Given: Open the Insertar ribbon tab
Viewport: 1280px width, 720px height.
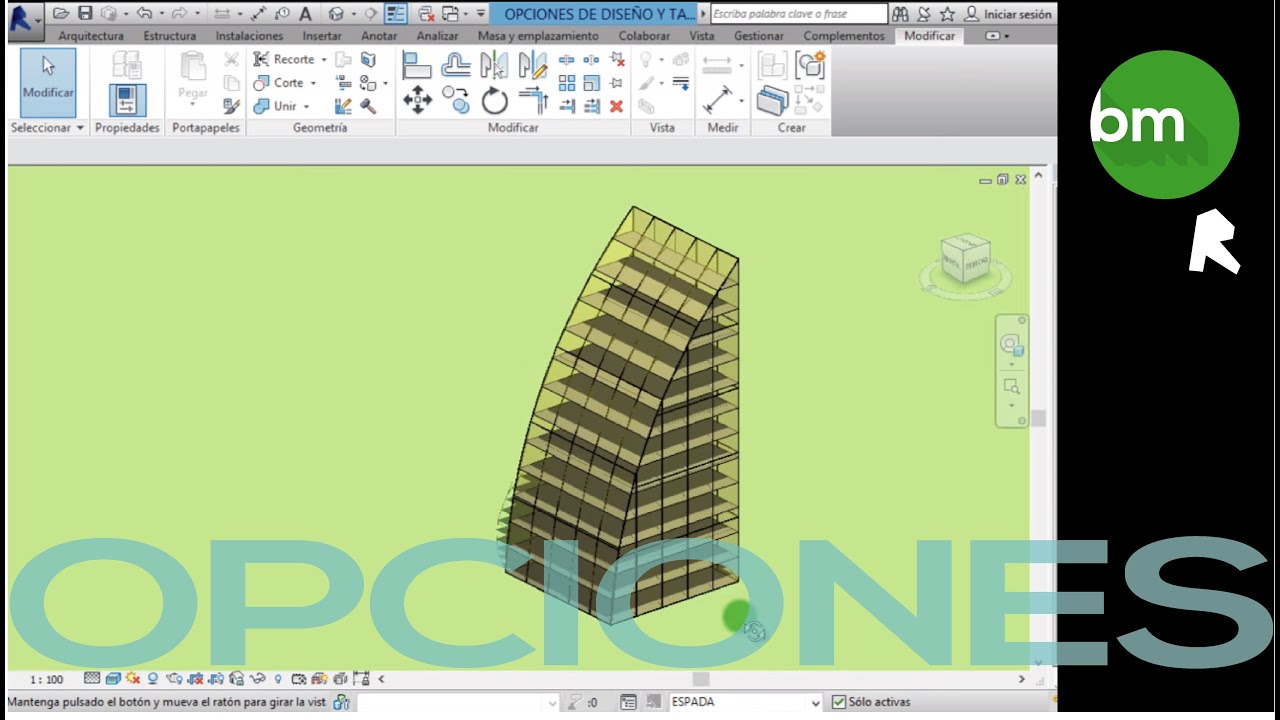Looking at the screenshot, I should (322, 36).
